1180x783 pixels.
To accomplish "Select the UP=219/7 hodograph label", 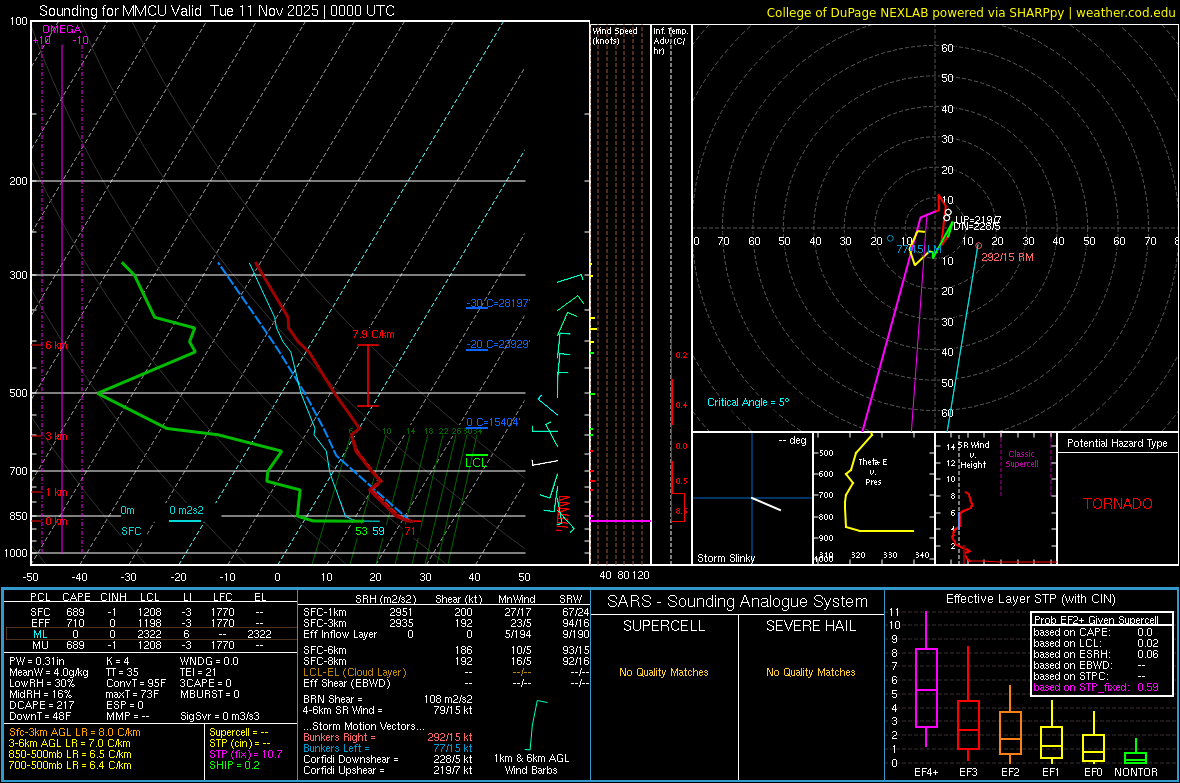I will click(x=978, y=220).
